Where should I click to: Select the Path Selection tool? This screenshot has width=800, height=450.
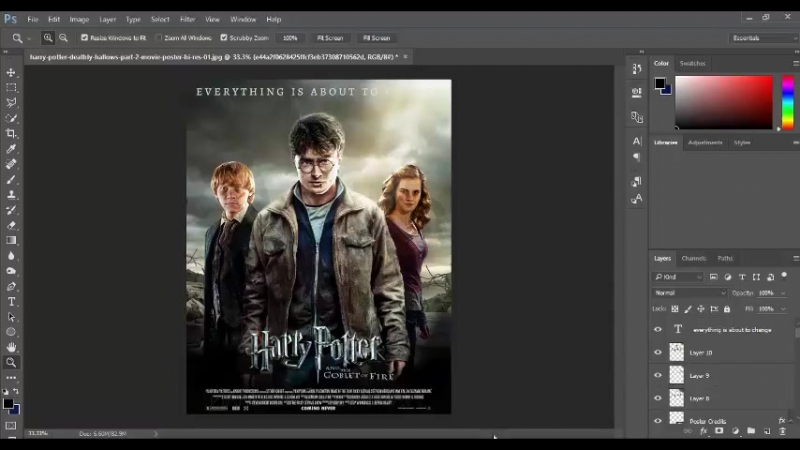tap(11, 317)
